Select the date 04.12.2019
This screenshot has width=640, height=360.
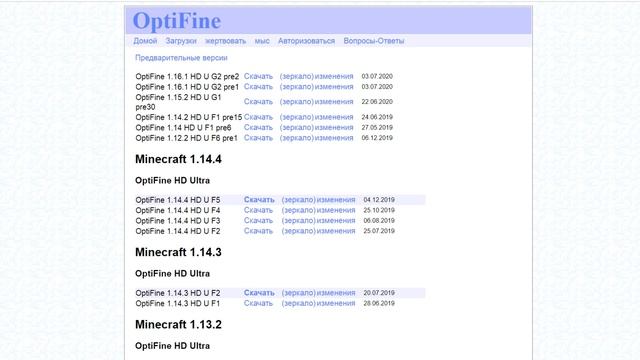[379, 200]
